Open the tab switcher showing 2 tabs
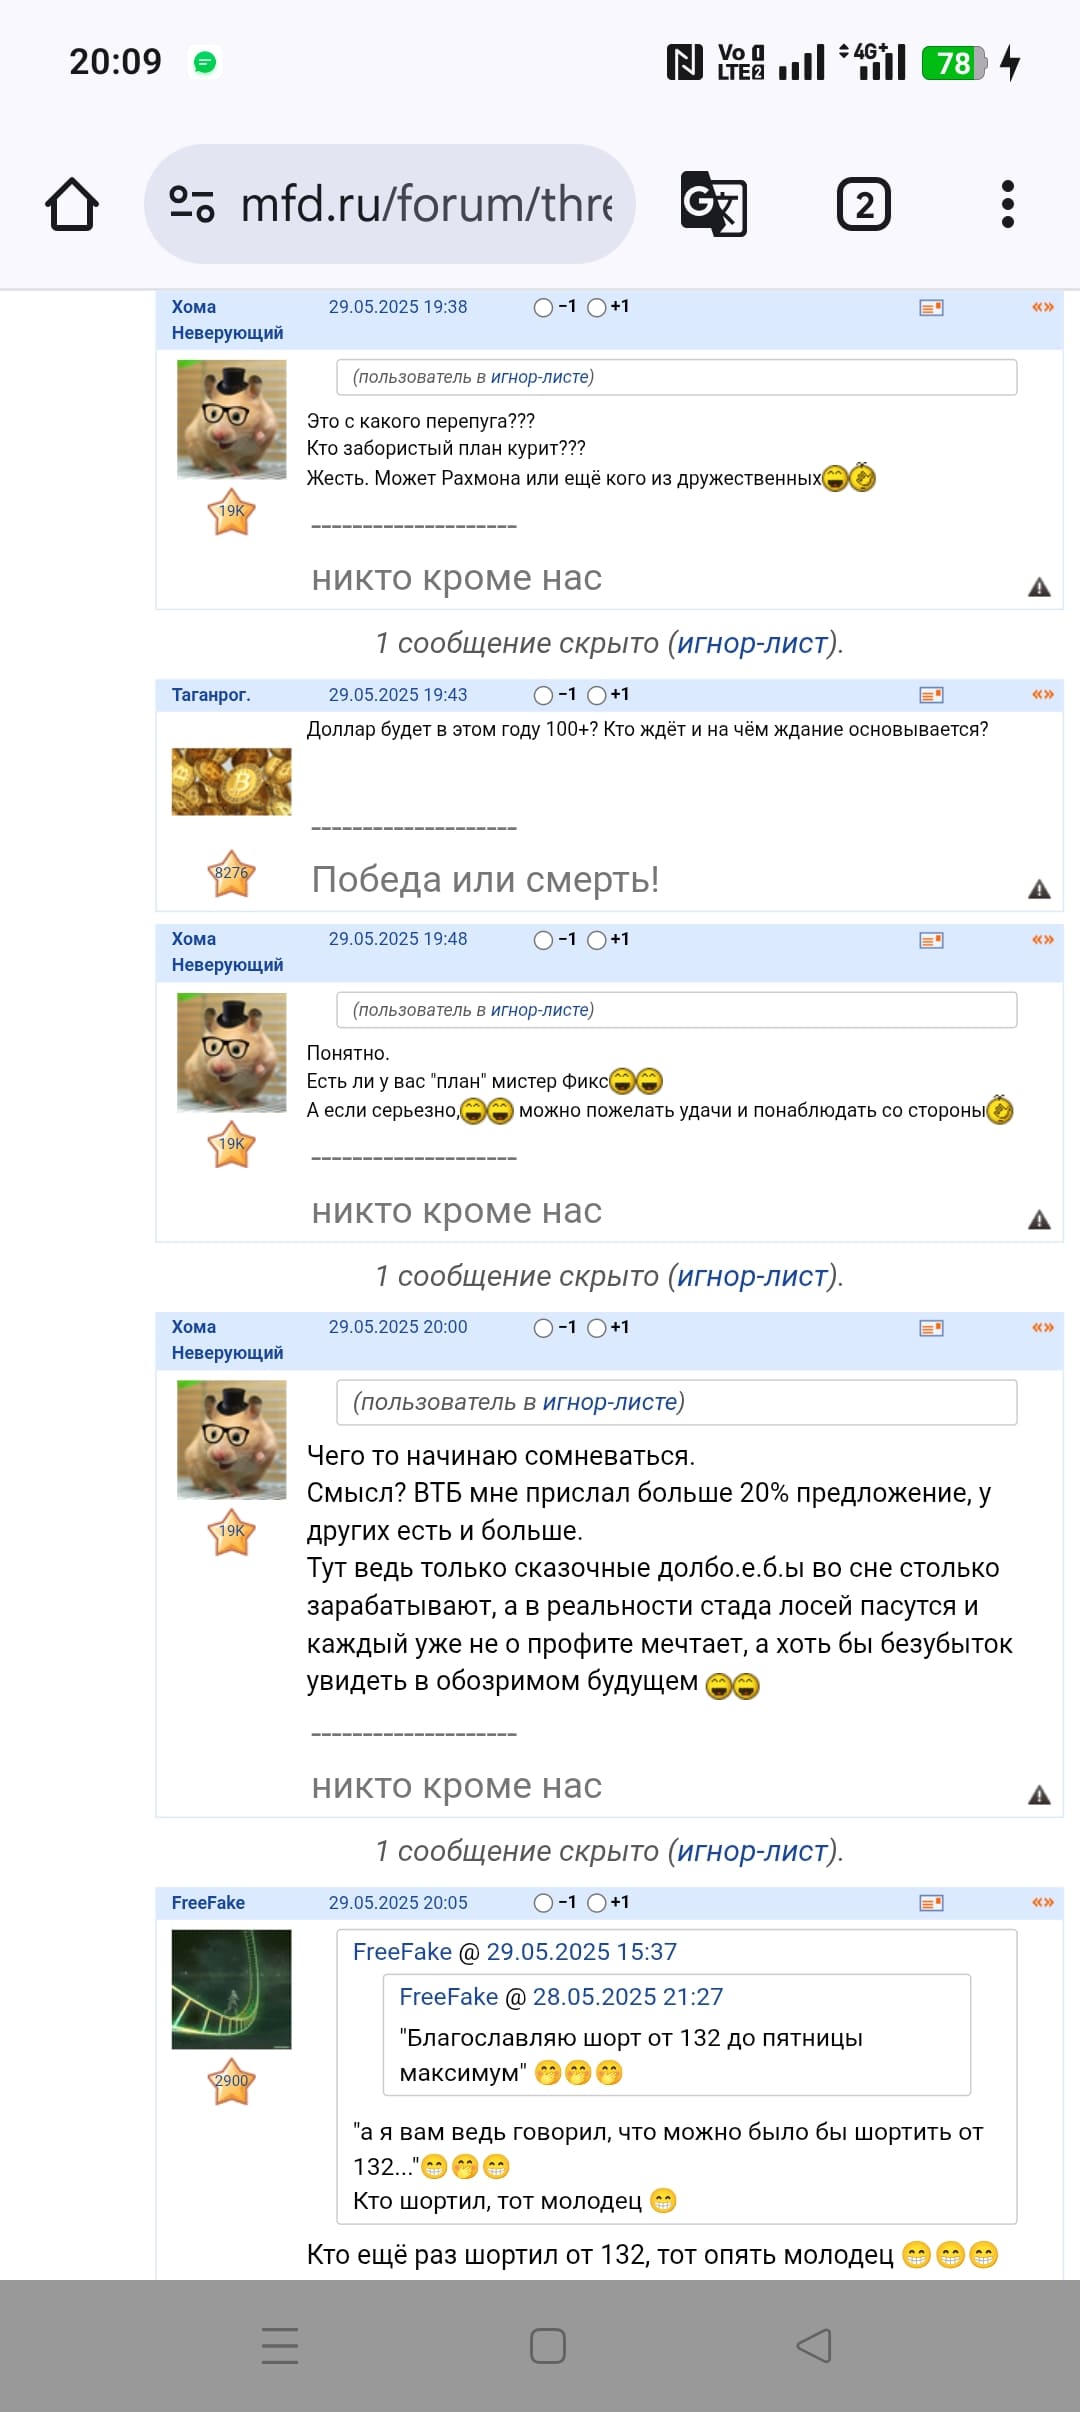This screenshot has height=2412, width=1080. 863,204
